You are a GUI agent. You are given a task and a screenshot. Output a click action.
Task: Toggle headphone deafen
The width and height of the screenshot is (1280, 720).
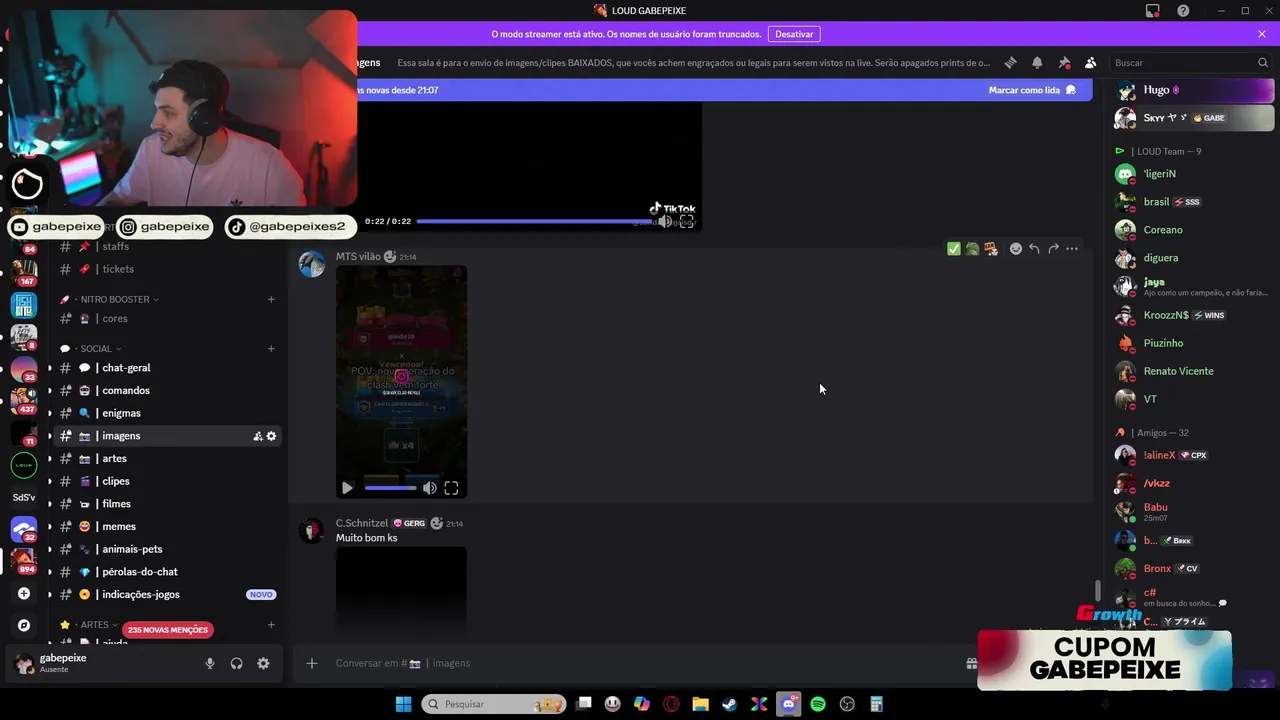pos(237,663)
